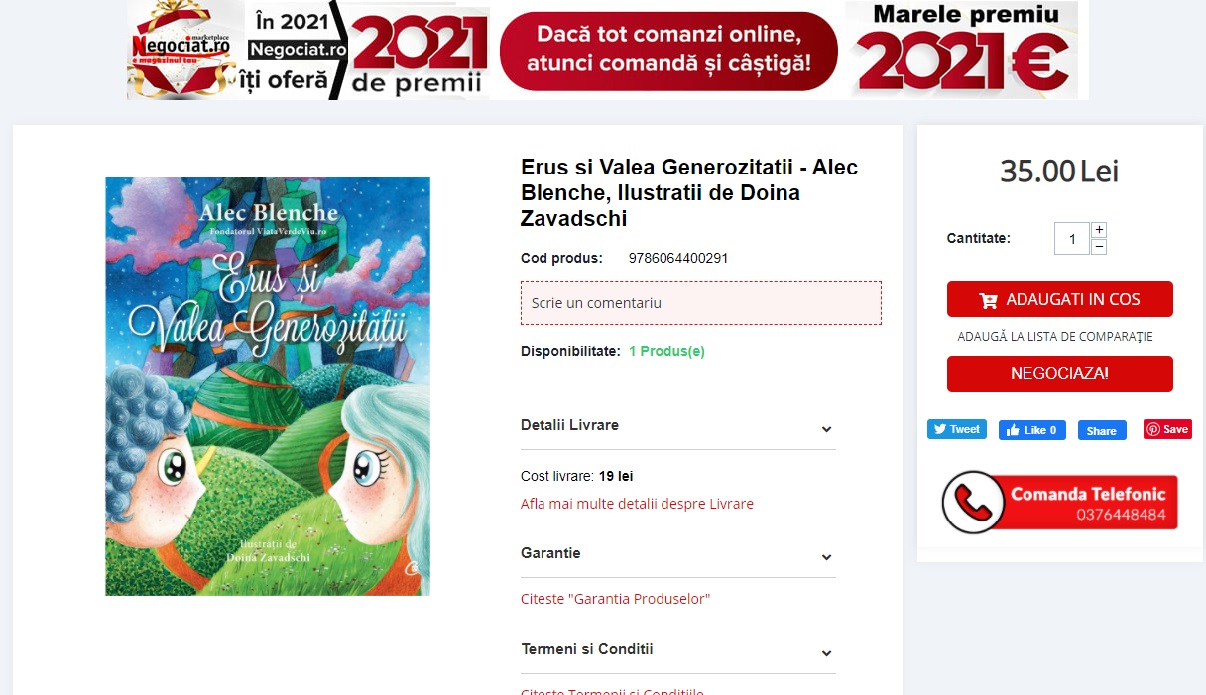The height and width of the screenshot is (695, 1206).
Task: Increase quantity with the plus stepper
Action: pos(1099,230)
